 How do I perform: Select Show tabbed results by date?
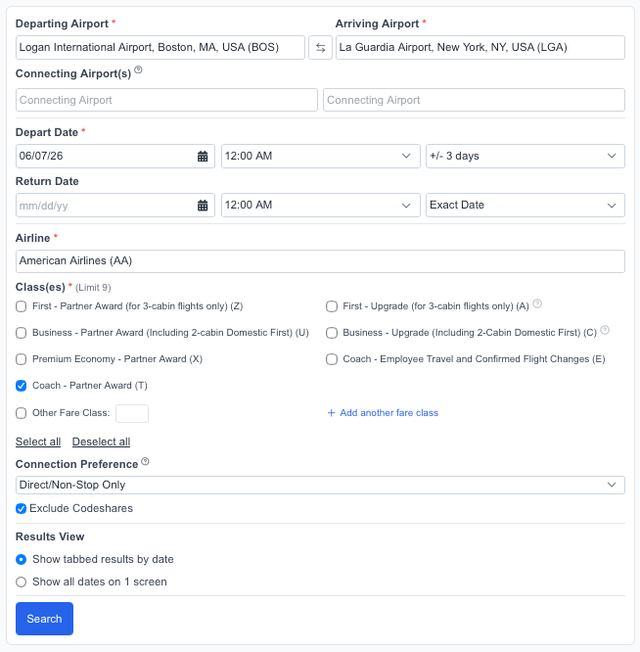click(21, 560)
